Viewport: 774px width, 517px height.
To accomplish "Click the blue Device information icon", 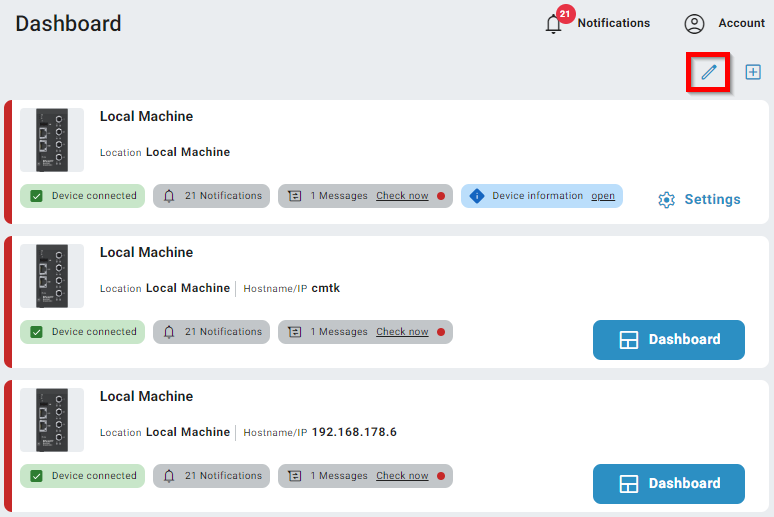I will [477, 196].
